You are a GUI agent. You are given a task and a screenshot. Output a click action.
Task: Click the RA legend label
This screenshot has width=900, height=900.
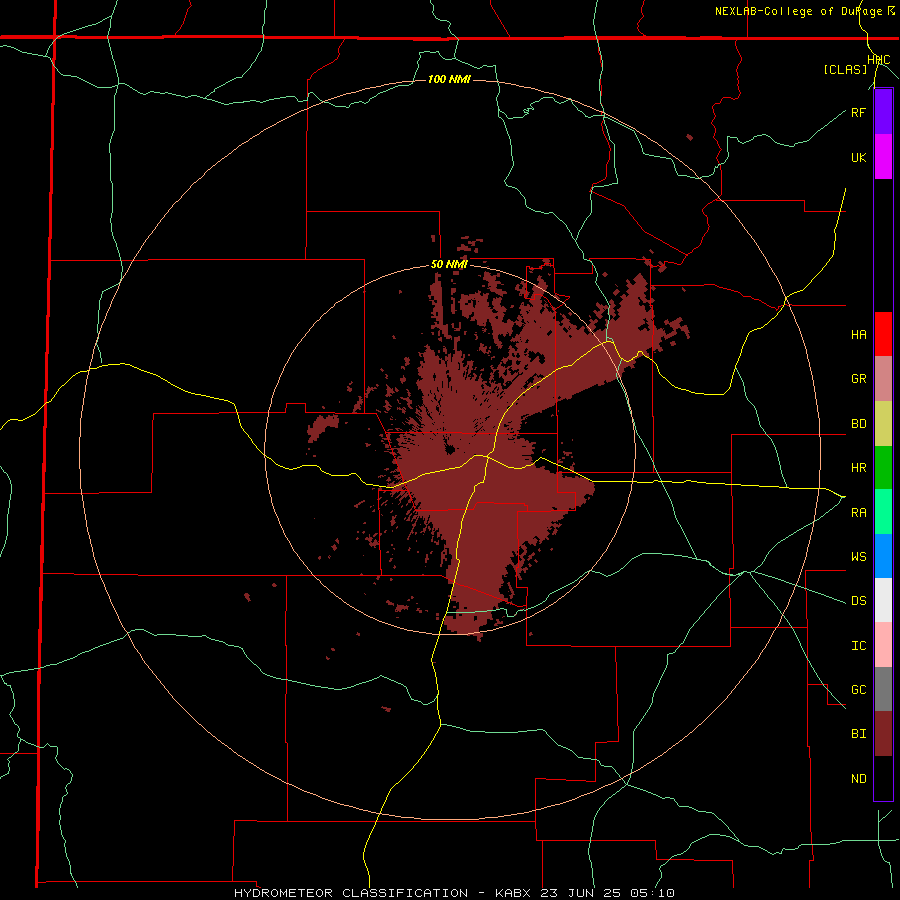(x=858, y=513)
